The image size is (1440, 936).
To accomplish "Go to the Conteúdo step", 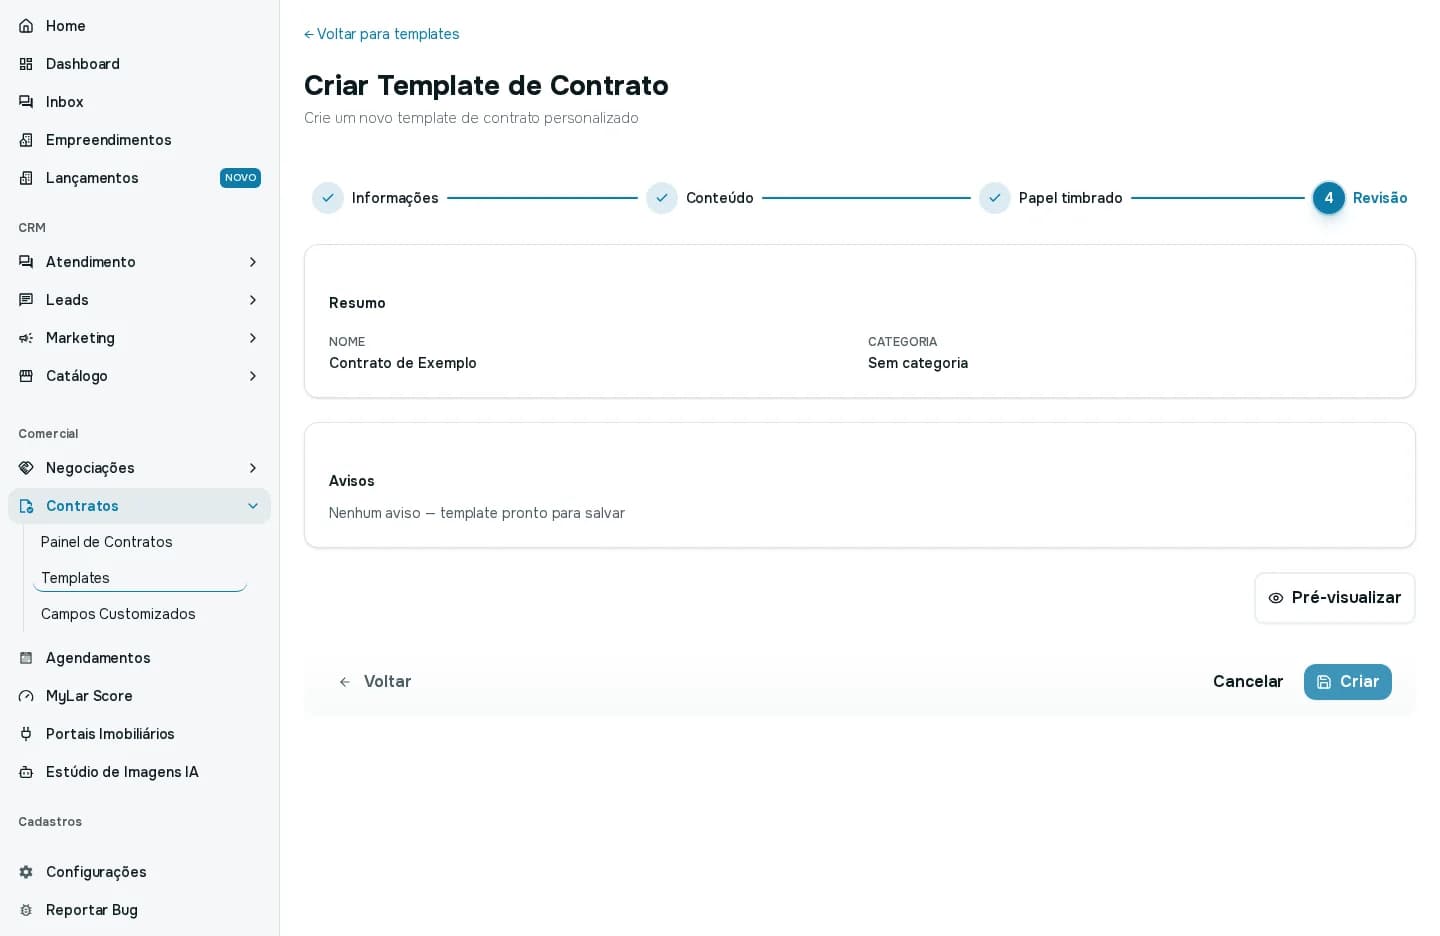I will pos(700,198).
